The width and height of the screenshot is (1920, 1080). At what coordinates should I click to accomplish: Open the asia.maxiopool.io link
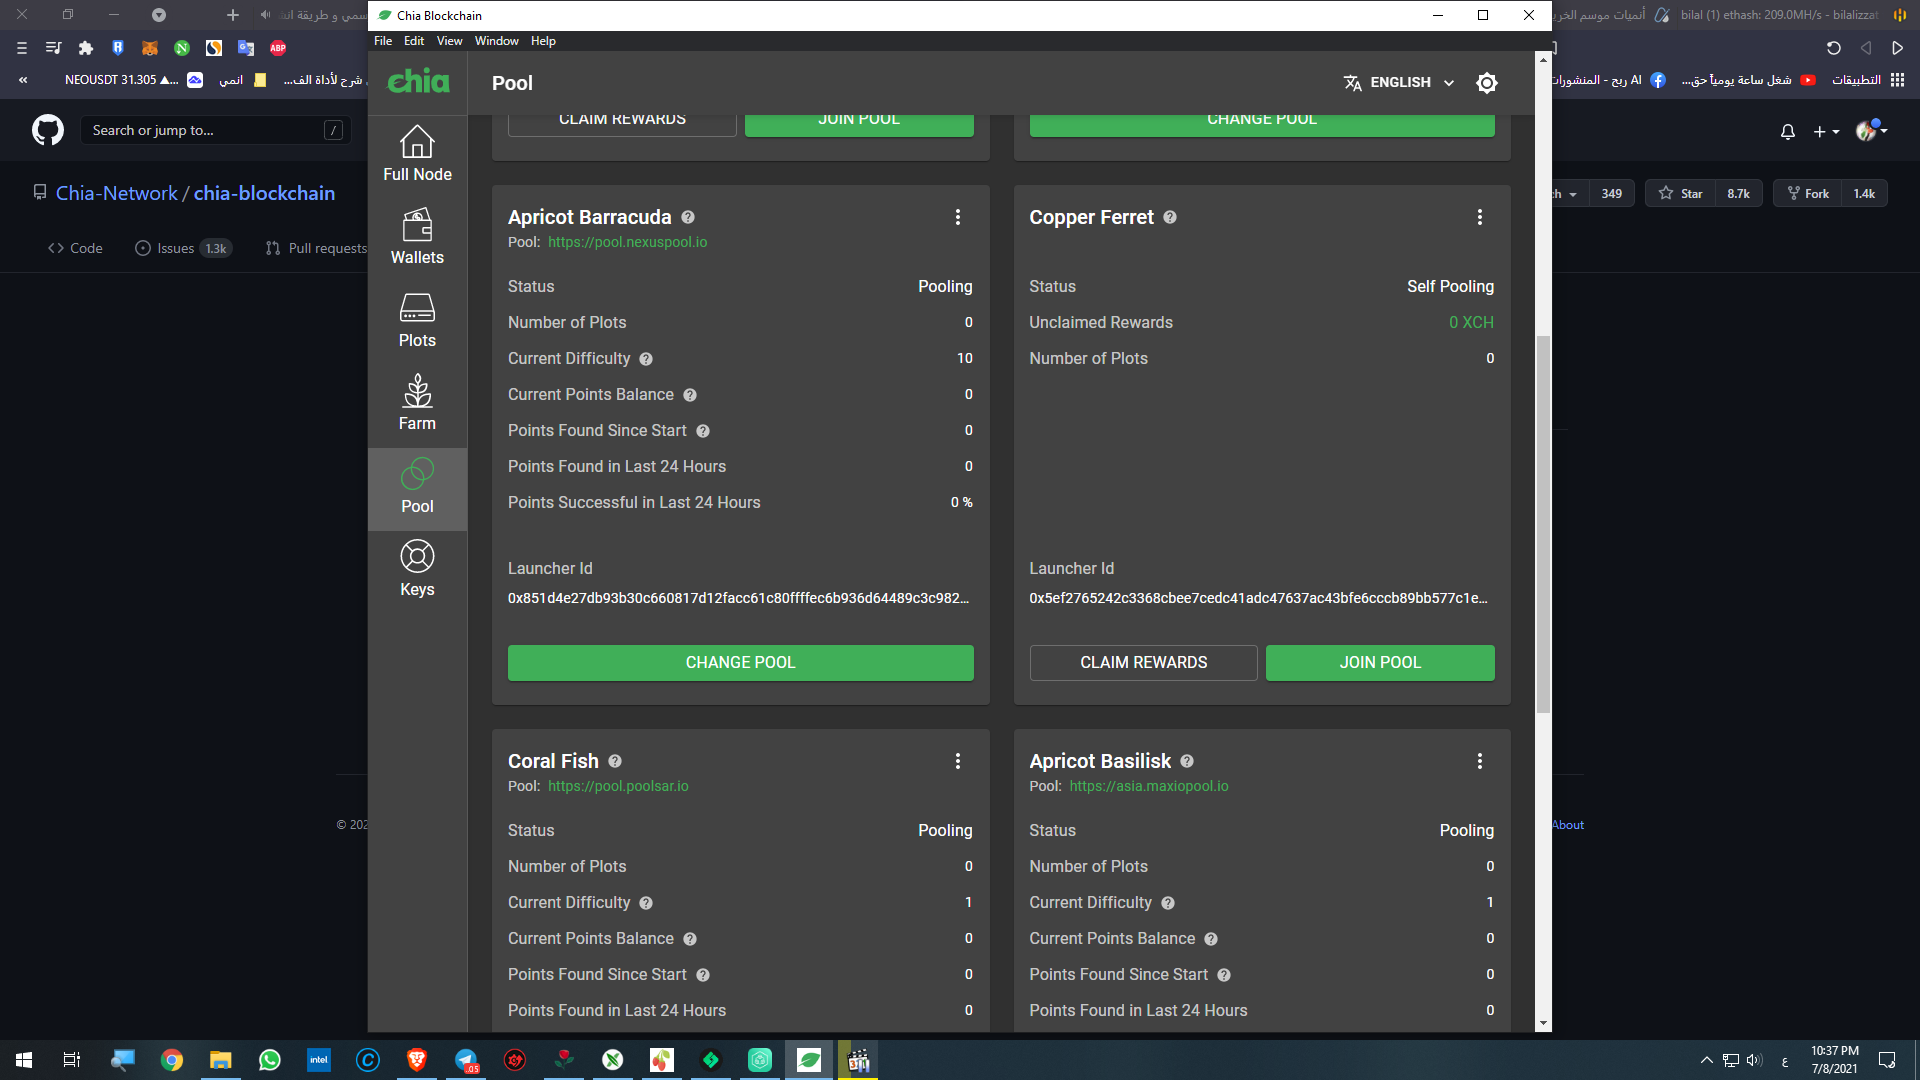tap(1149, 786)
